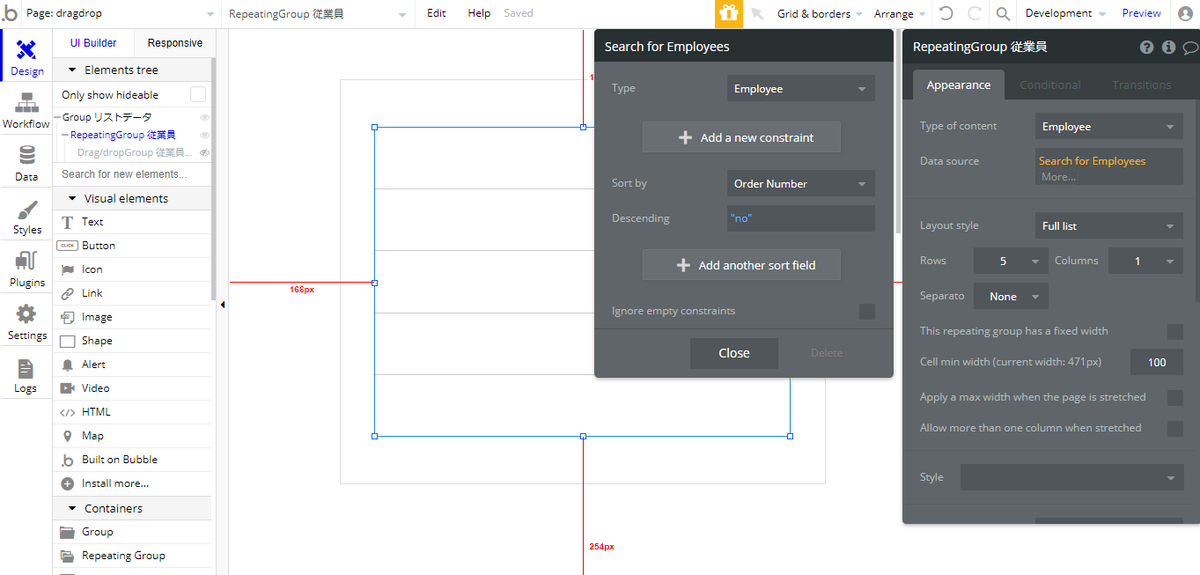1200x575 pixels.
Task: Click the undo arrow icon
Action: [946, 14]
